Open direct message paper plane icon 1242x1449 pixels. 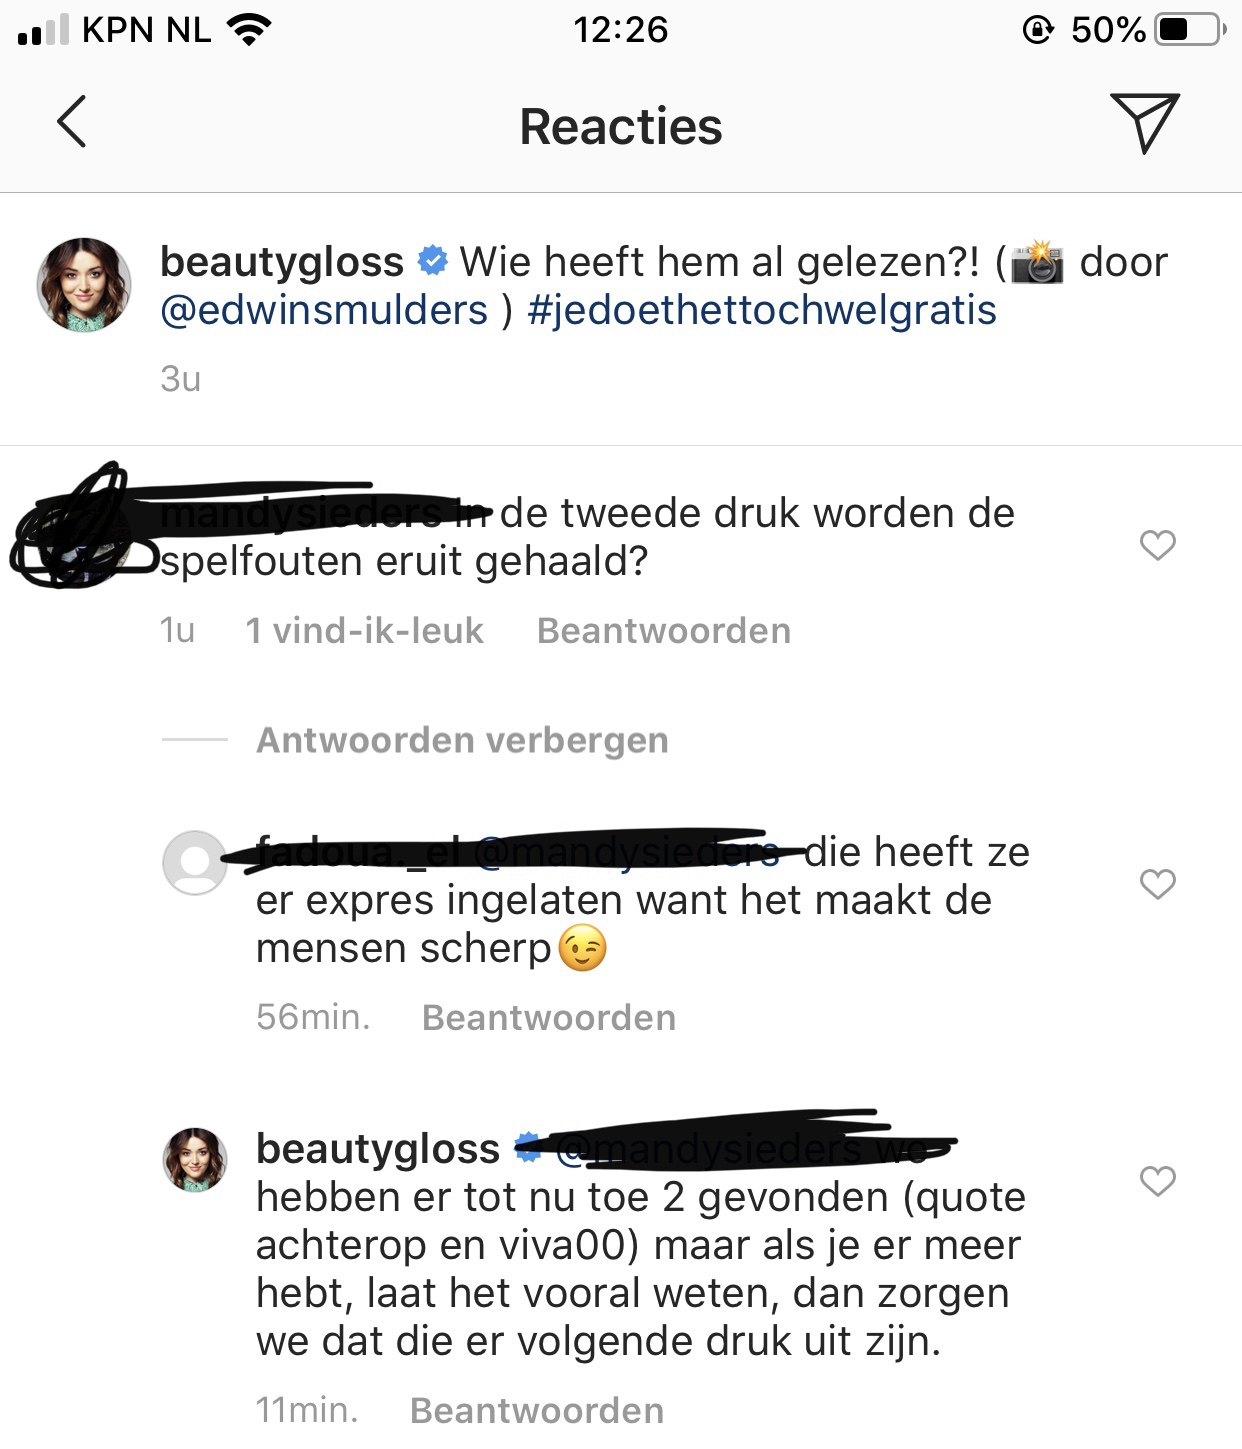[1145, 123]
